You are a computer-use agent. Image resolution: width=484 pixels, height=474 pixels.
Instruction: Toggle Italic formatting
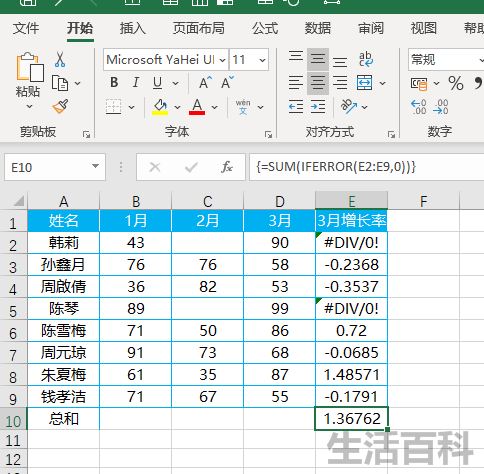point(135,82)
